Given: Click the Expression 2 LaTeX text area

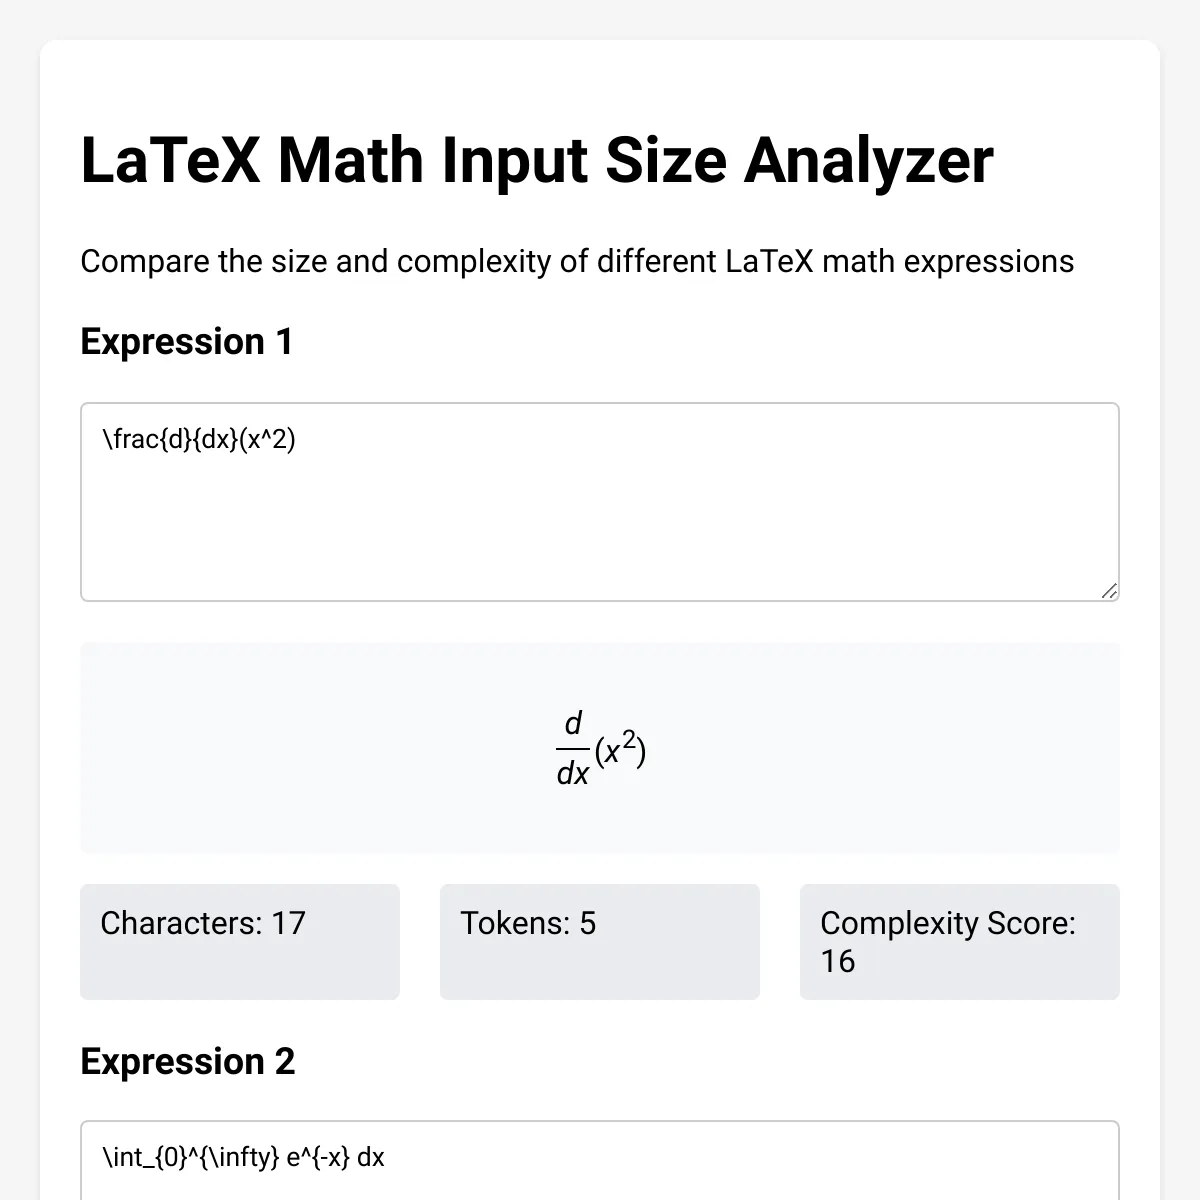Looking at the screenshot, I should pyautogui.click(x=600, y=1161).
